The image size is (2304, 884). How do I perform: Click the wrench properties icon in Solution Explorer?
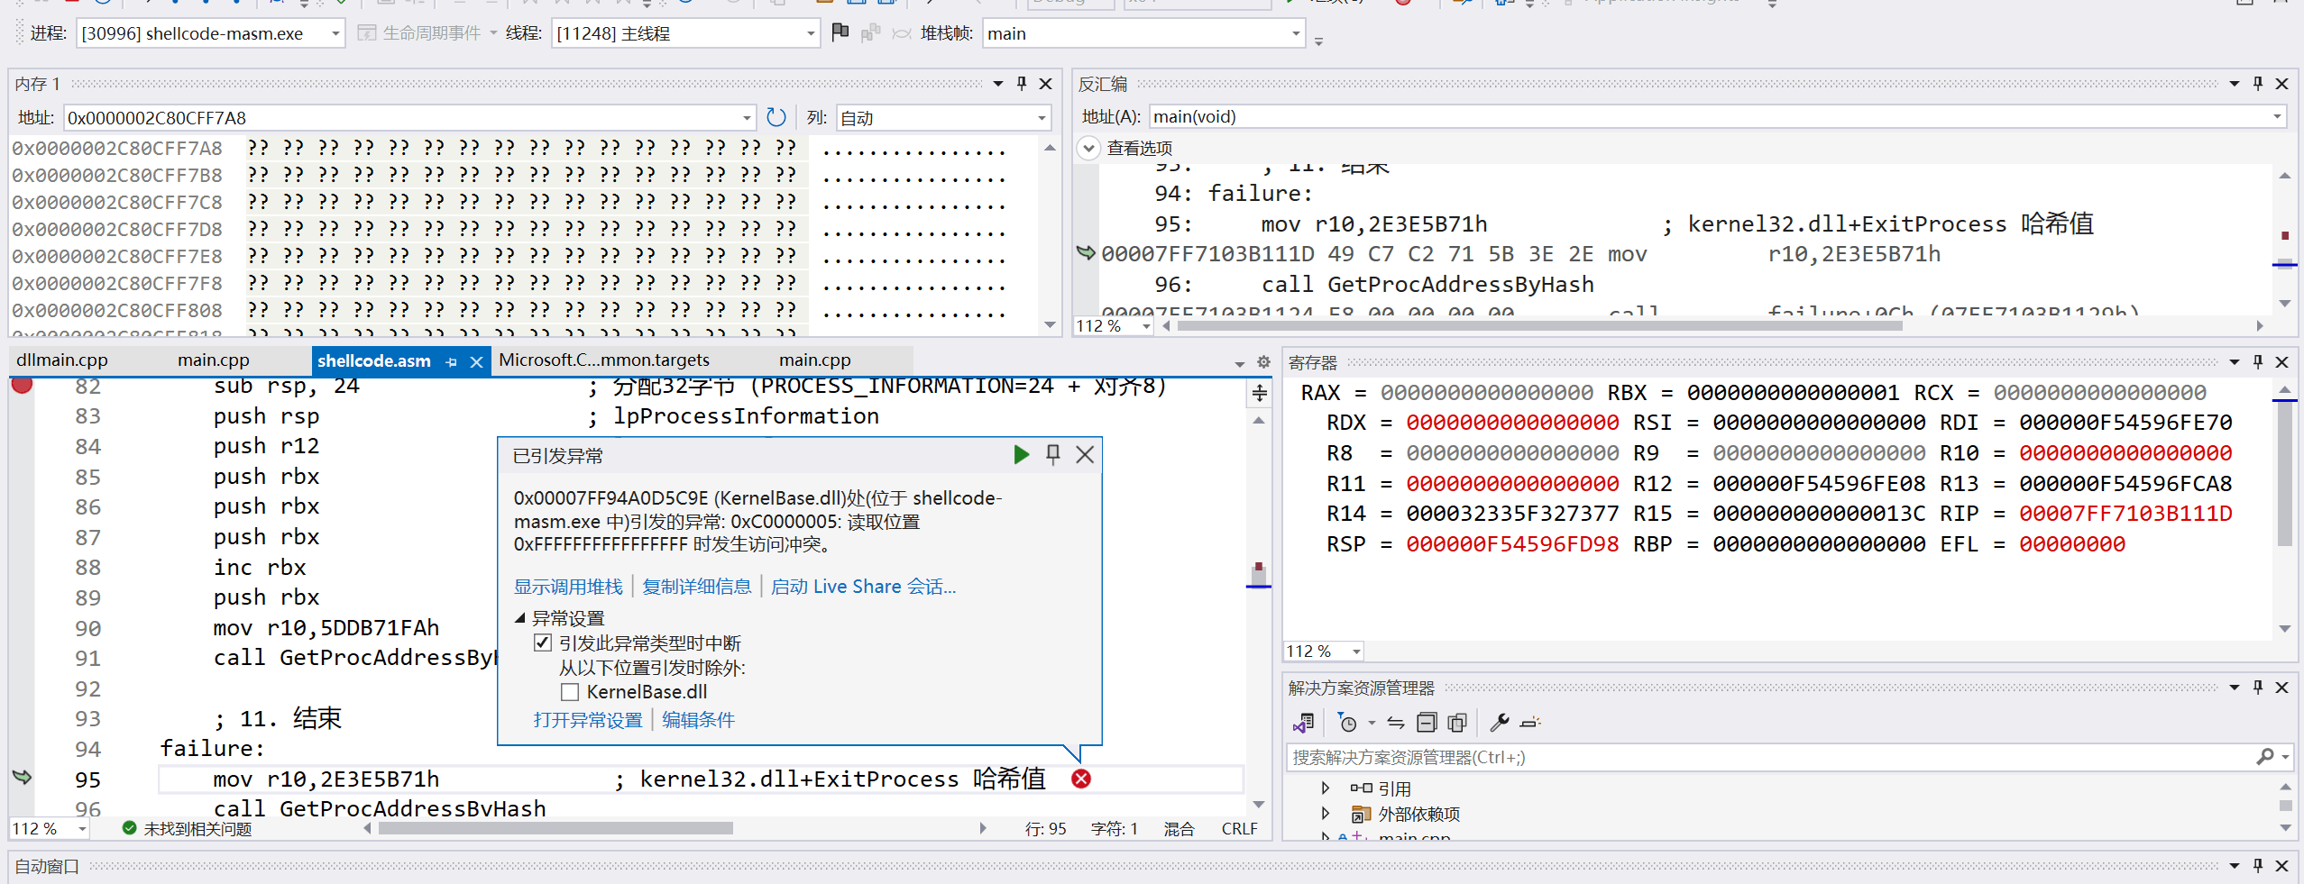pyautogui.click(x=1498, y=722)
